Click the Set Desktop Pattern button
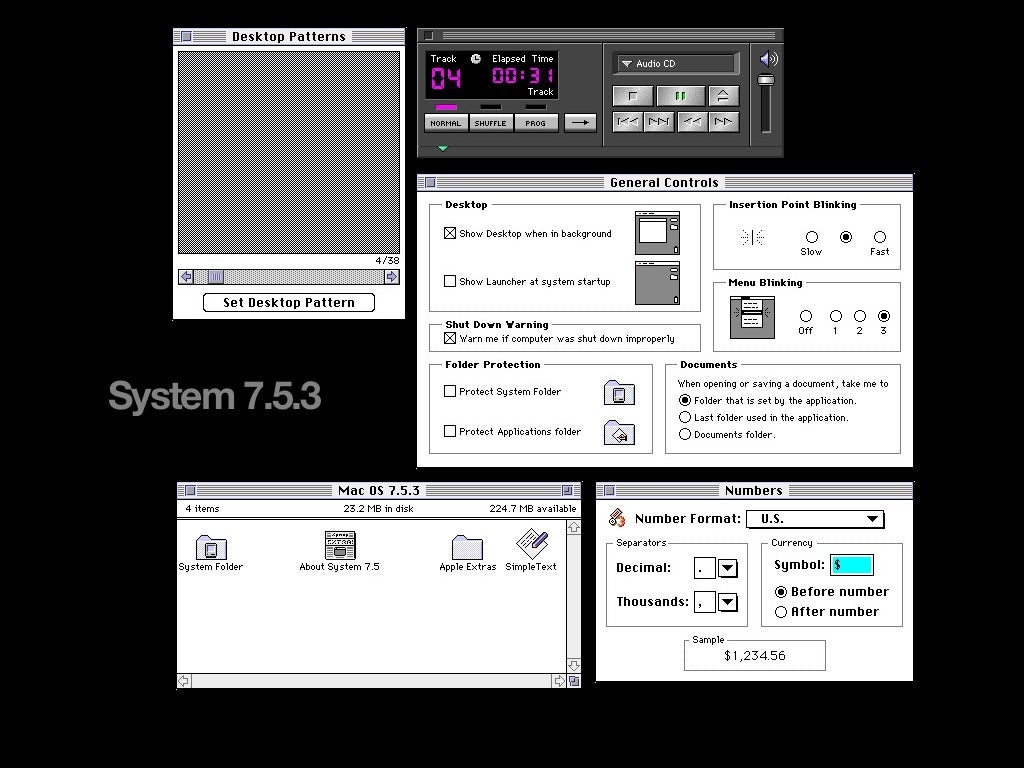This screenshot has height=768, width=1024. pos(289,303)
